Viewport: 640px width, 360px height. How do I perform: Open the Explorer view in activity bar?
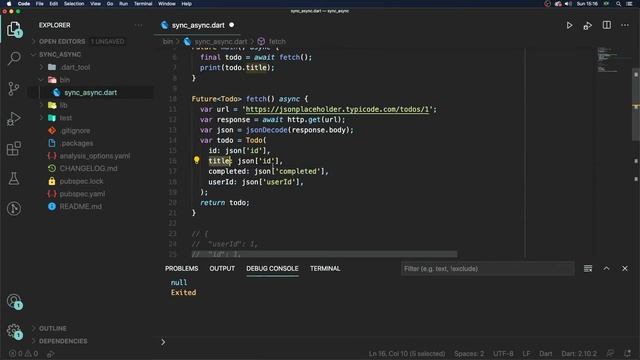14,29
